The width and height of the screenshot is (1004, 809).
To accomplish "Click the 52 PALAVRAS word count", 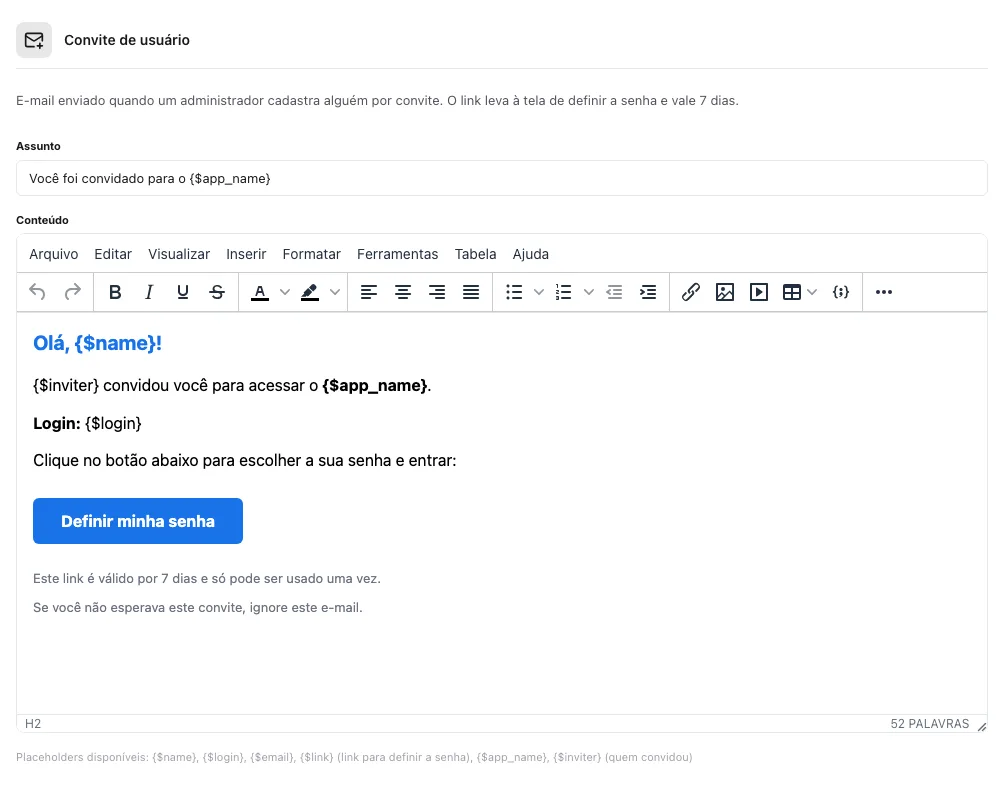I will tap(929, 723).
